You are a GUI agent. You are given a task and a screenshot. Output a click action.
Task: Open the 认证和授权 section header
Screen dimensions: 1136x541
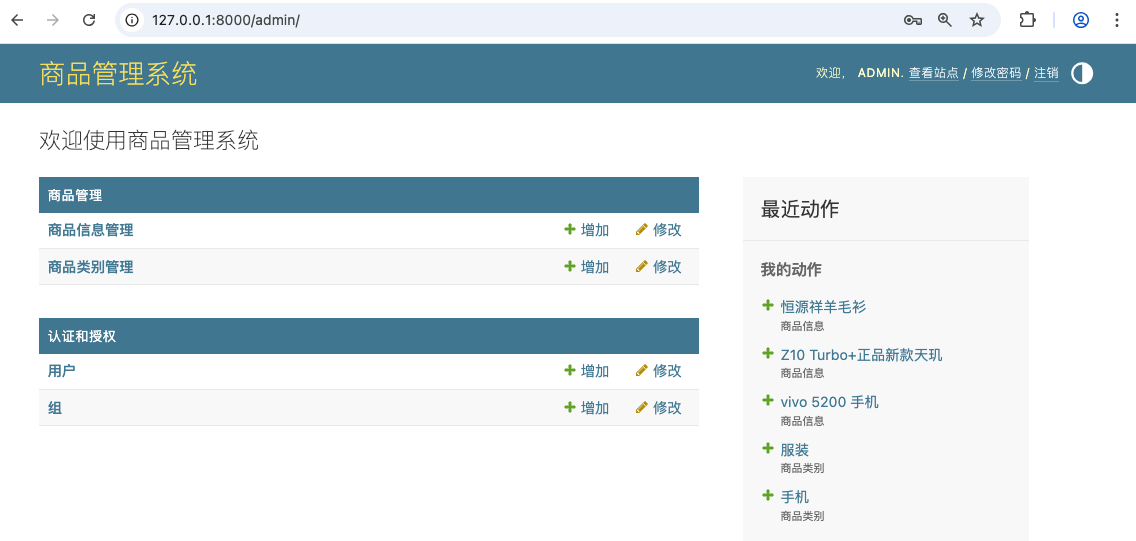point(82,336)
